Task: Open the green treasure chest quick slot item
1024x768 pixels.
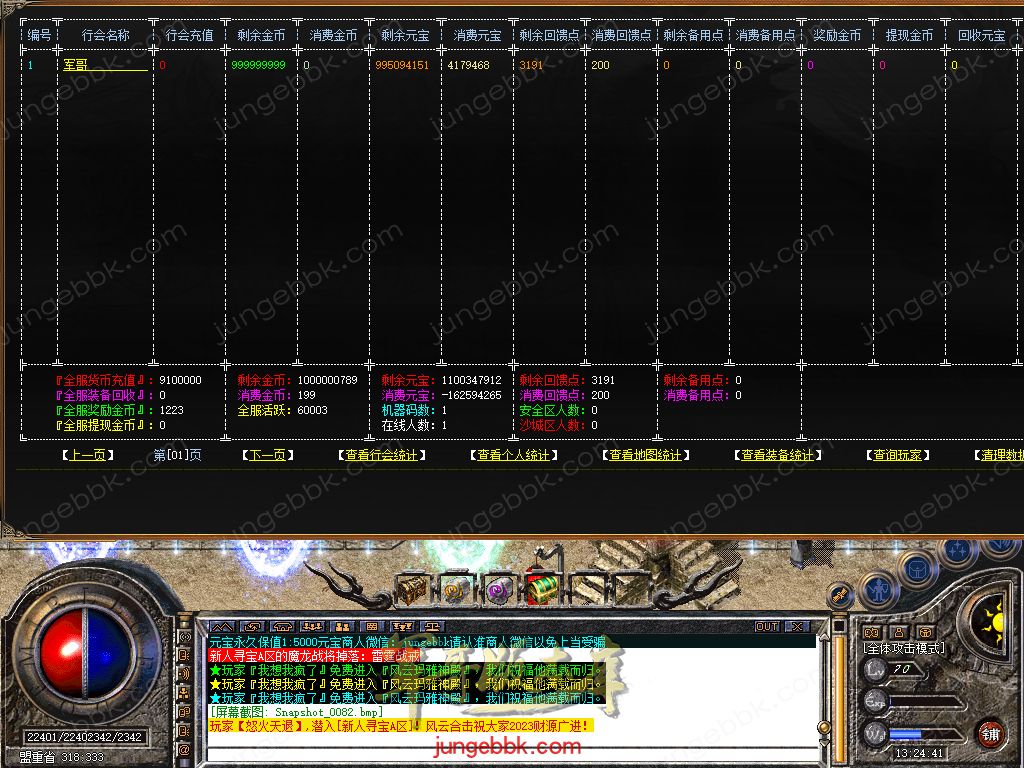Action: pyautogui.click(x=542, y=590)
